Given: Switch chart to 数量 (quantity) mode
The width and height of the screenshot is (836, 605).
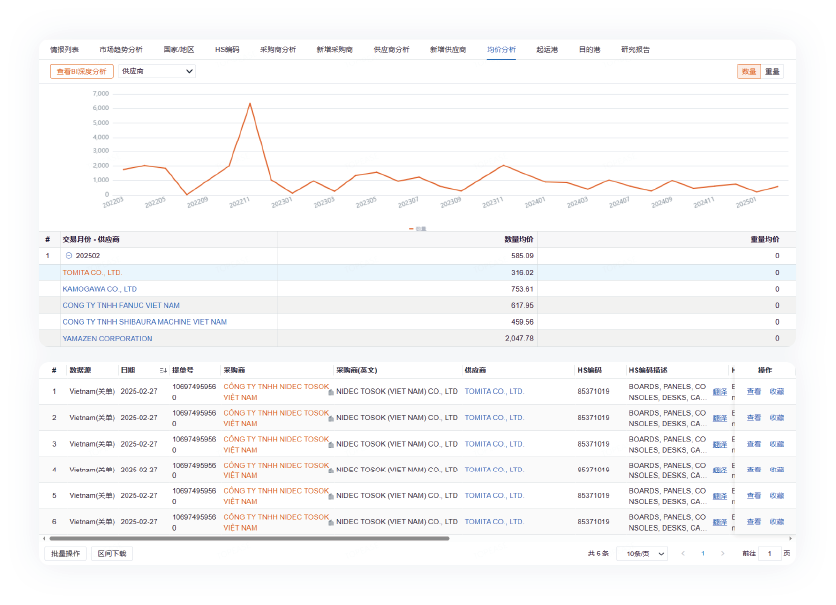Looking at the screenshot, I should tap(748, 71).
